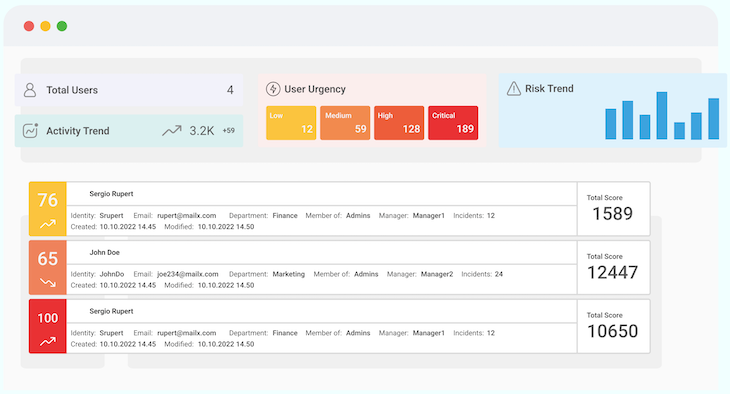Select the Low urgency tile
The image size is (730, 394).
291,123
